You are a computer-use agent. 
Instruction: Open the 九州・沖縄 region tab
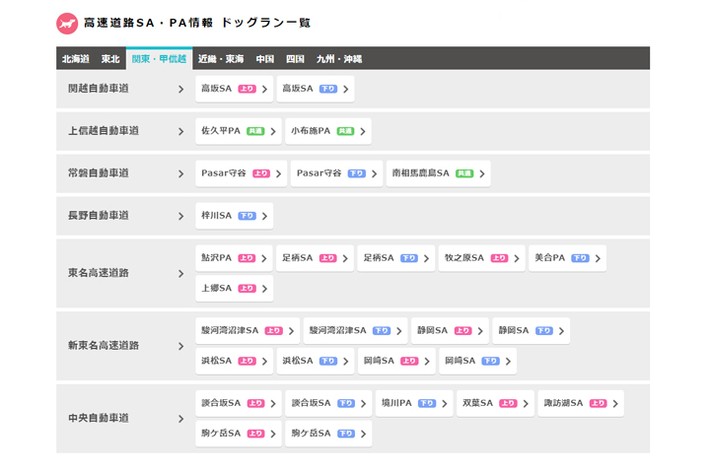point(339,58)
